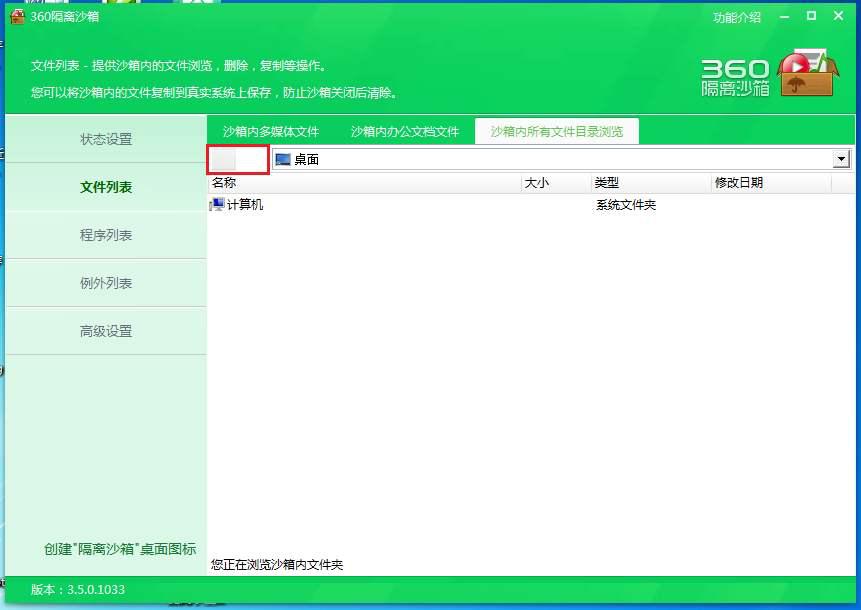
Task: Open 高级设置 in sidebar
Action: coord(106,331)
